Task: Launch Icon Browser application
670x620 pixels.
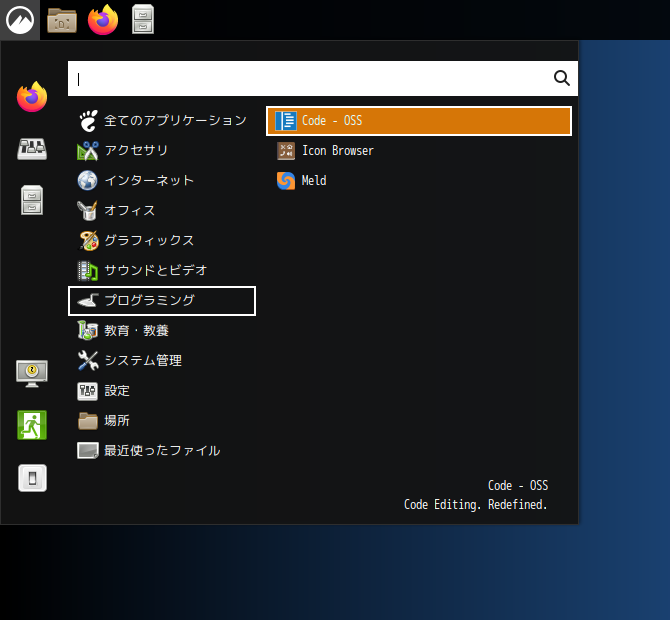Action: (x=419, y=151)
